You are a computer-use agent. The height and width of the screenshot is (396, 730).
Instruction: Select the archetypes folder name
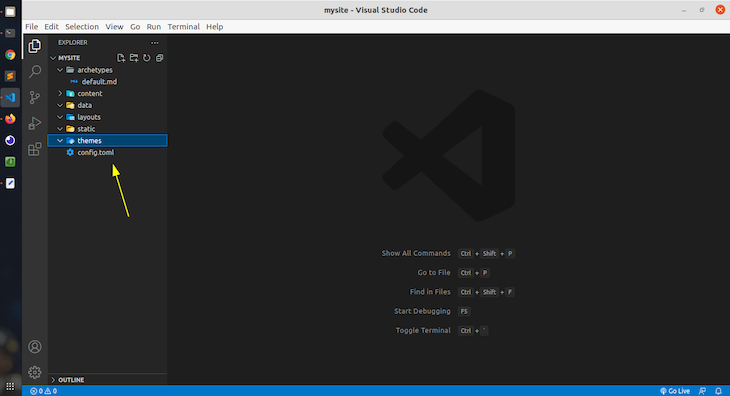[x=95, y=70]
